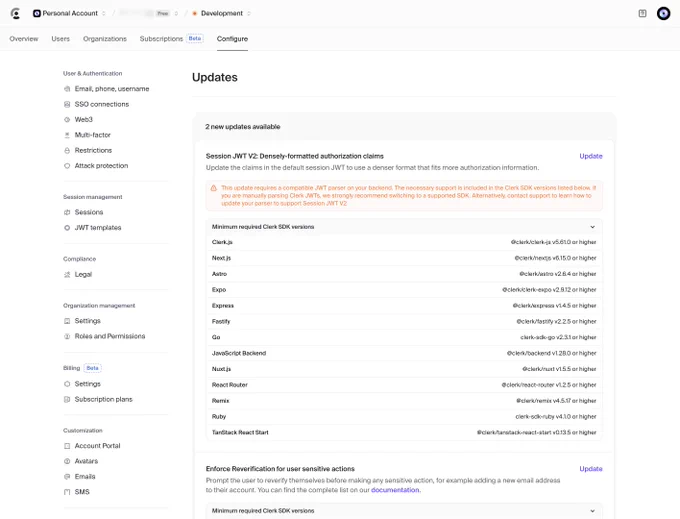Open Personal Account switcher dropdown
Image resolution: width=680 pixels, height=519 pixels.
coord(69,13)
